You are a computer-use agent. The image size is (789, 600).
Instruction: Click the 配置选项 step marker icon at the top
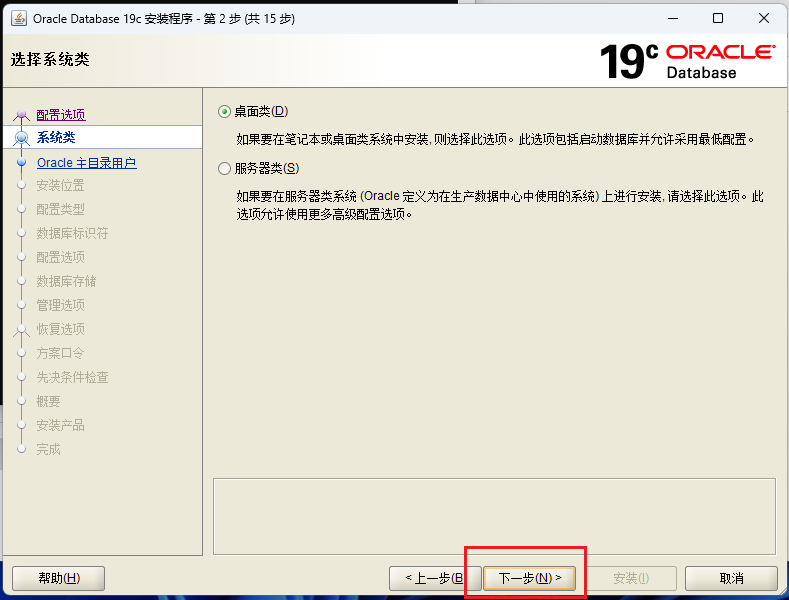click(21, 115)
